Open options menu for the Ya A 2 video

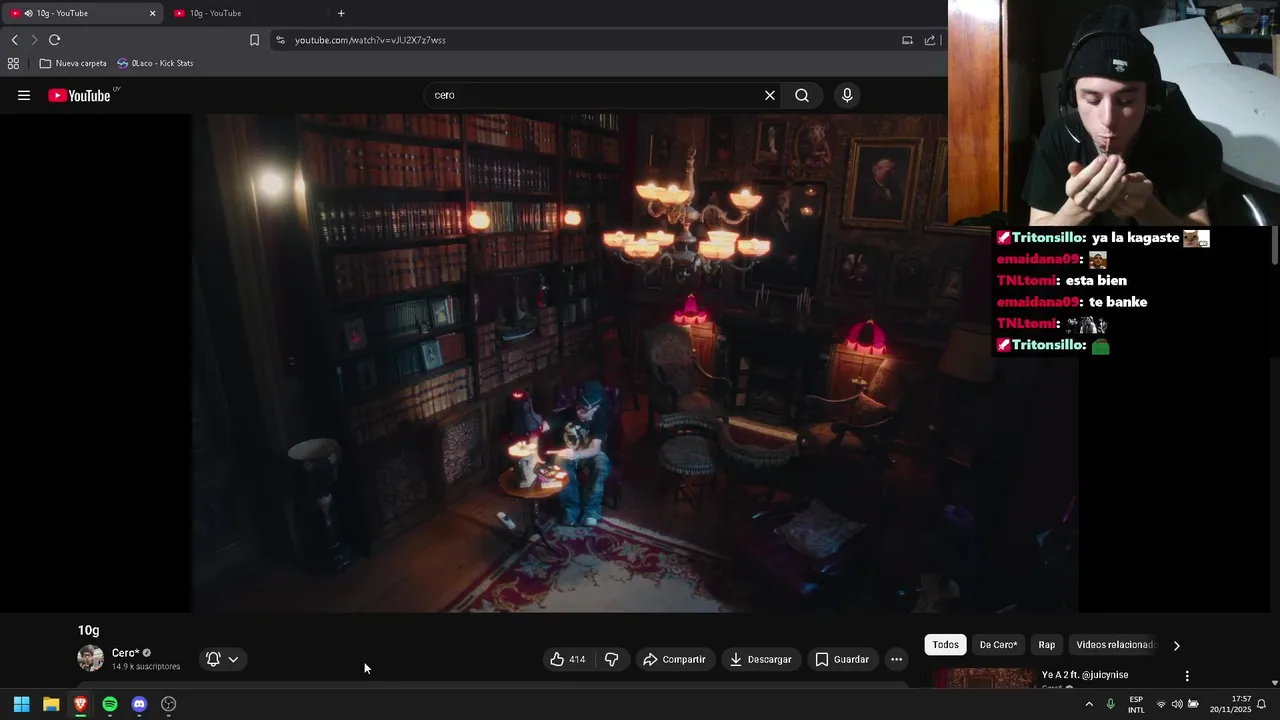(x=1187, y=676)
